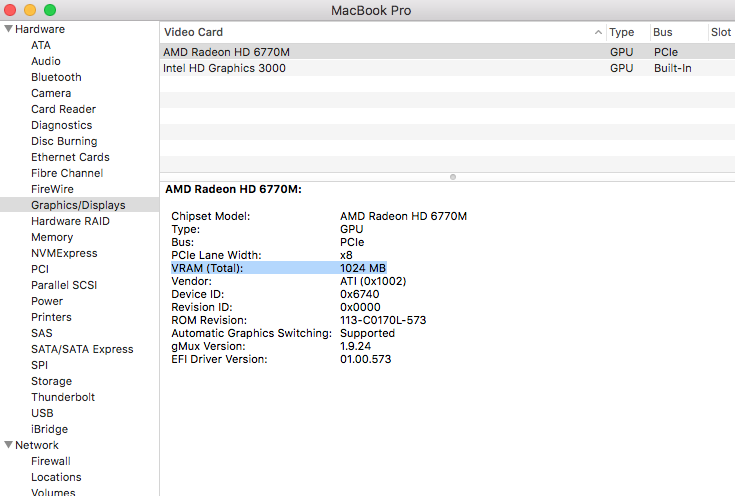Screen dimensions: 735x496
Task: Click the split pane divider handle
Action: [x=452, y=177]
